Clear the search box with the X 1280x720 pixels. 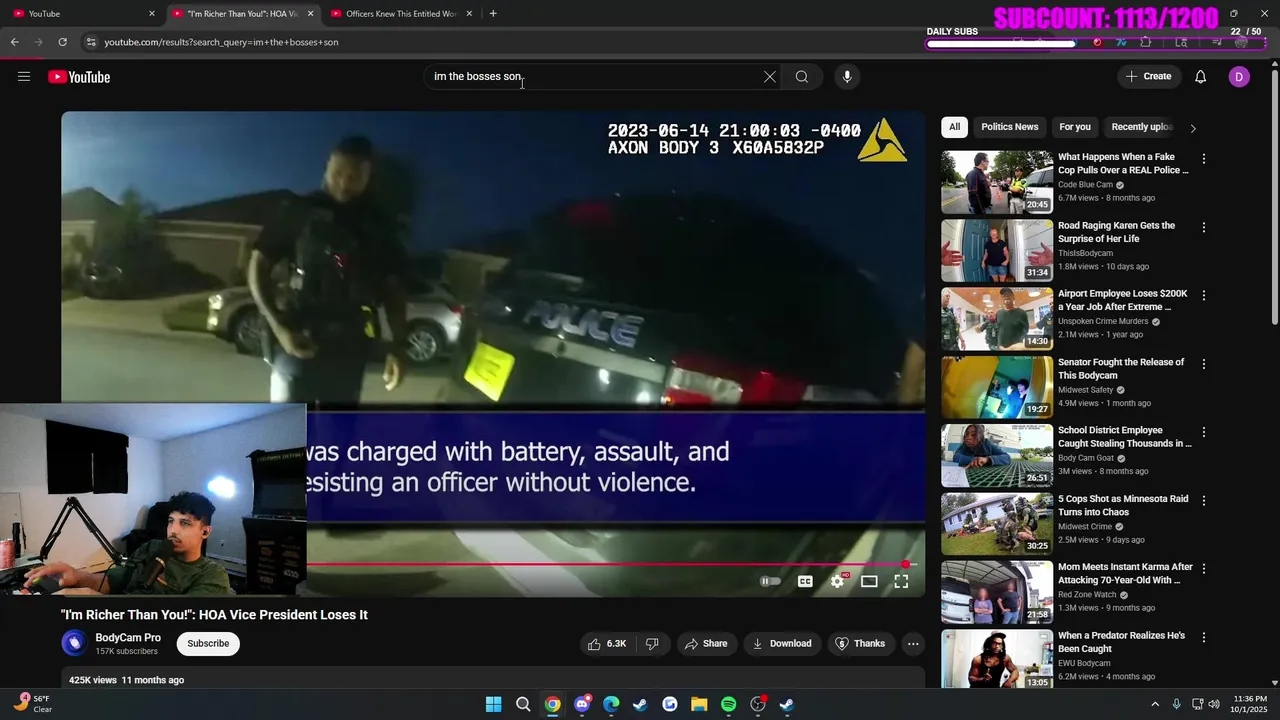pyautogui.click(x=770, y=77)
